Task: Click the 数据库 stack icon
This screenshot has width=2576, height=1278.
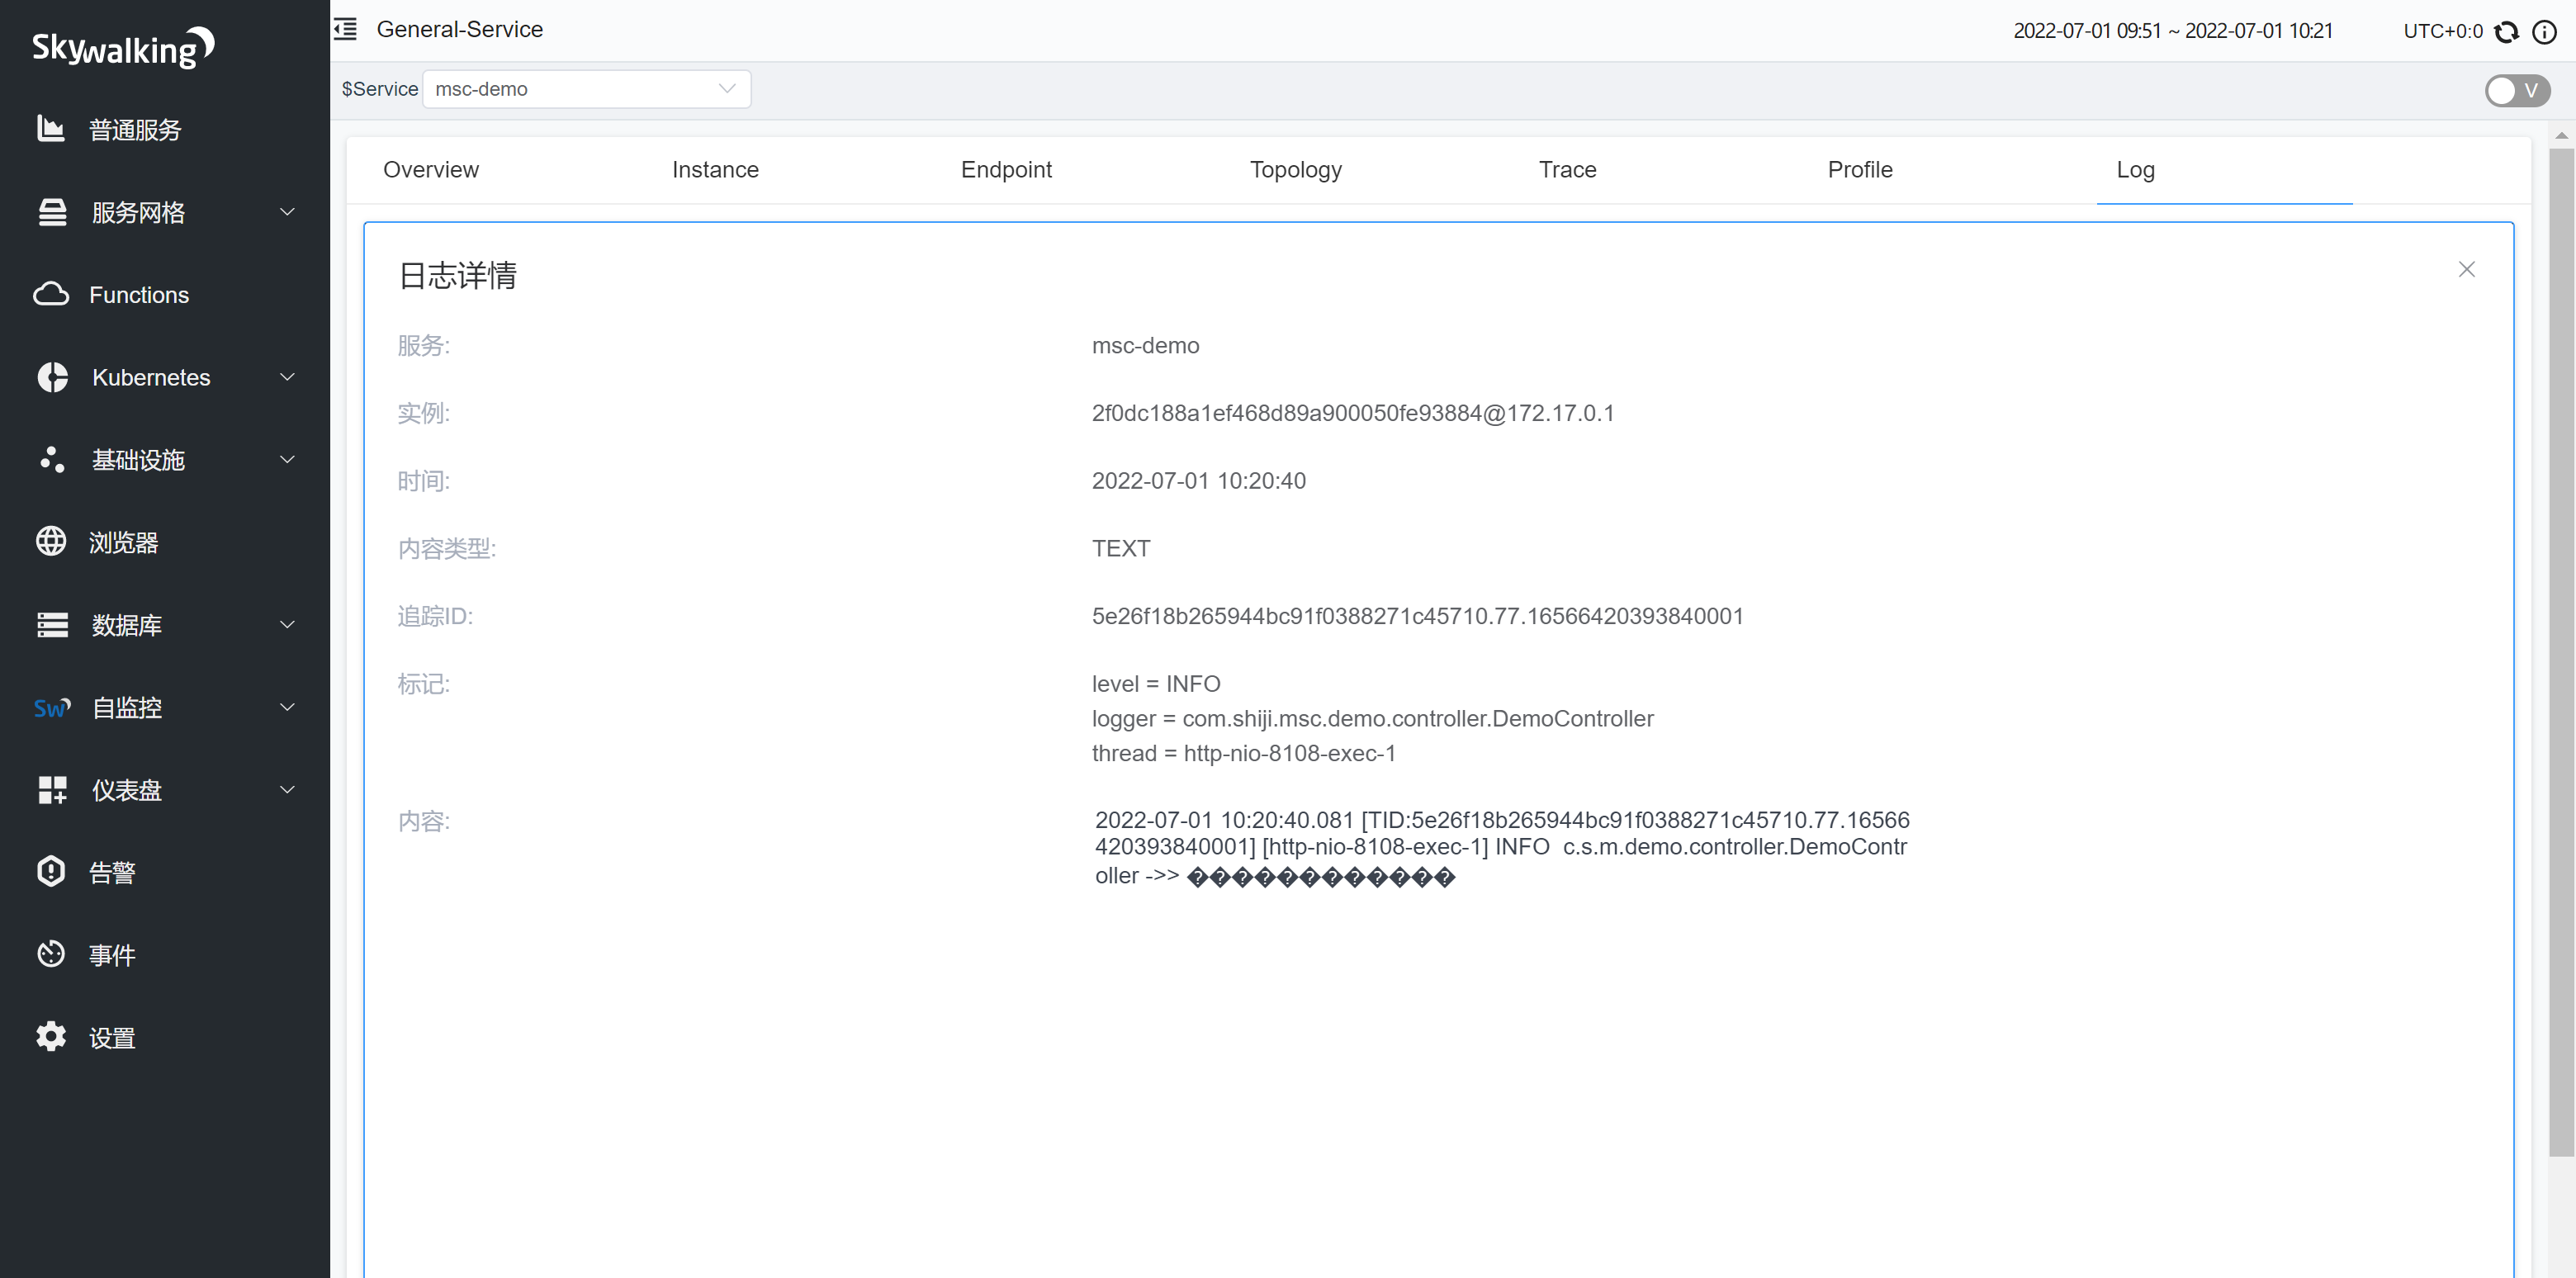Action: pos(52,625)
